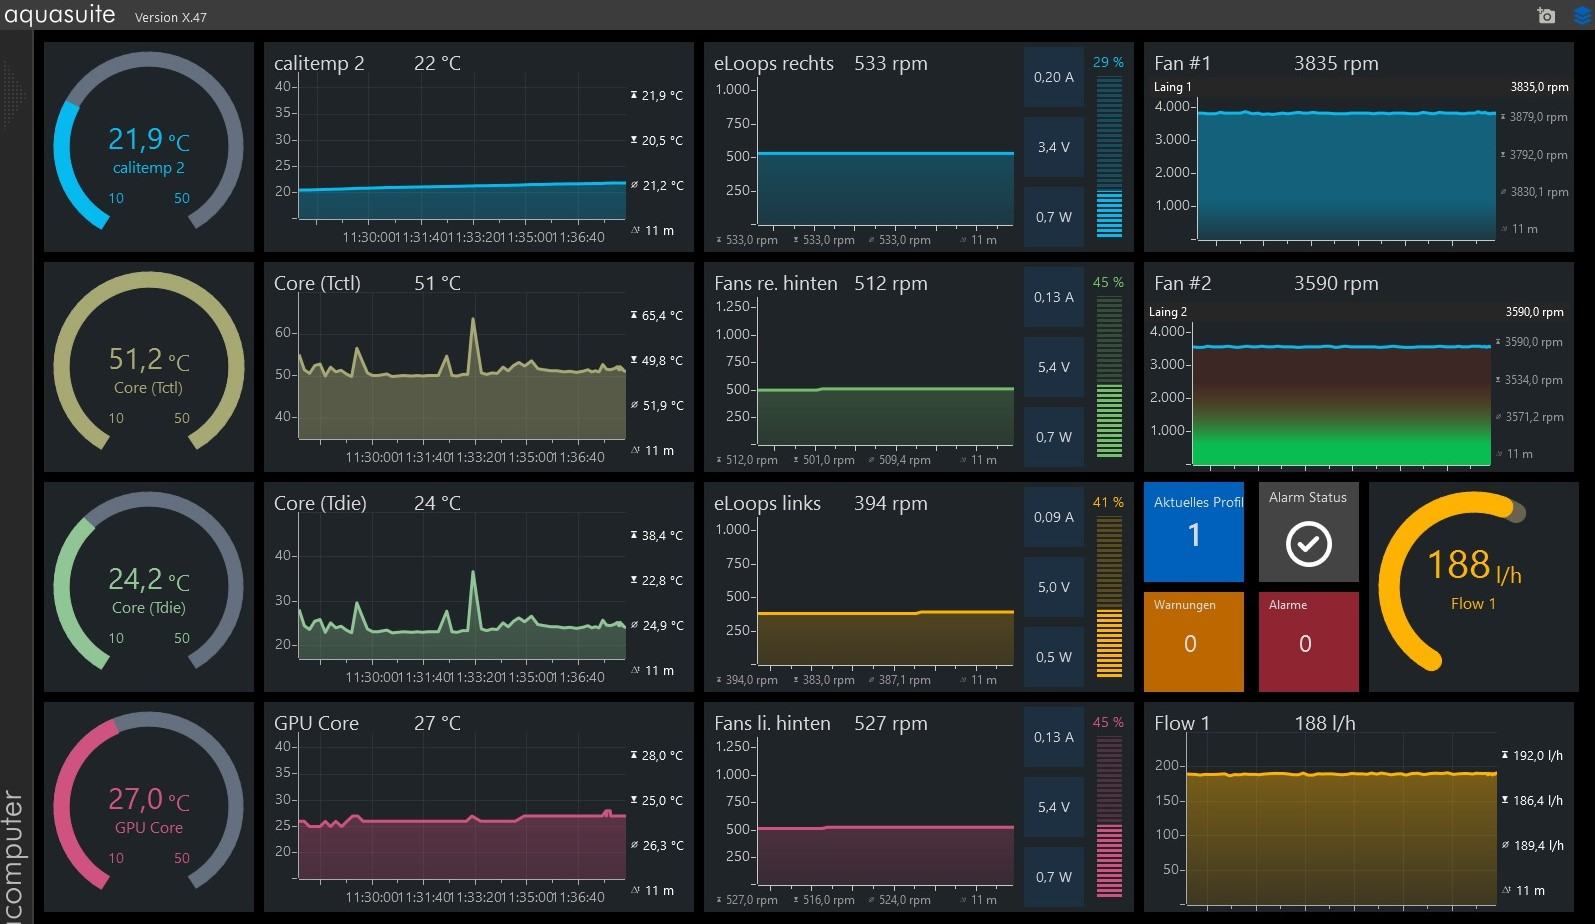The width and height of the screenshot is (1595, 924).
Task: Click the GPU Core chart title
Action: point(316,723)
